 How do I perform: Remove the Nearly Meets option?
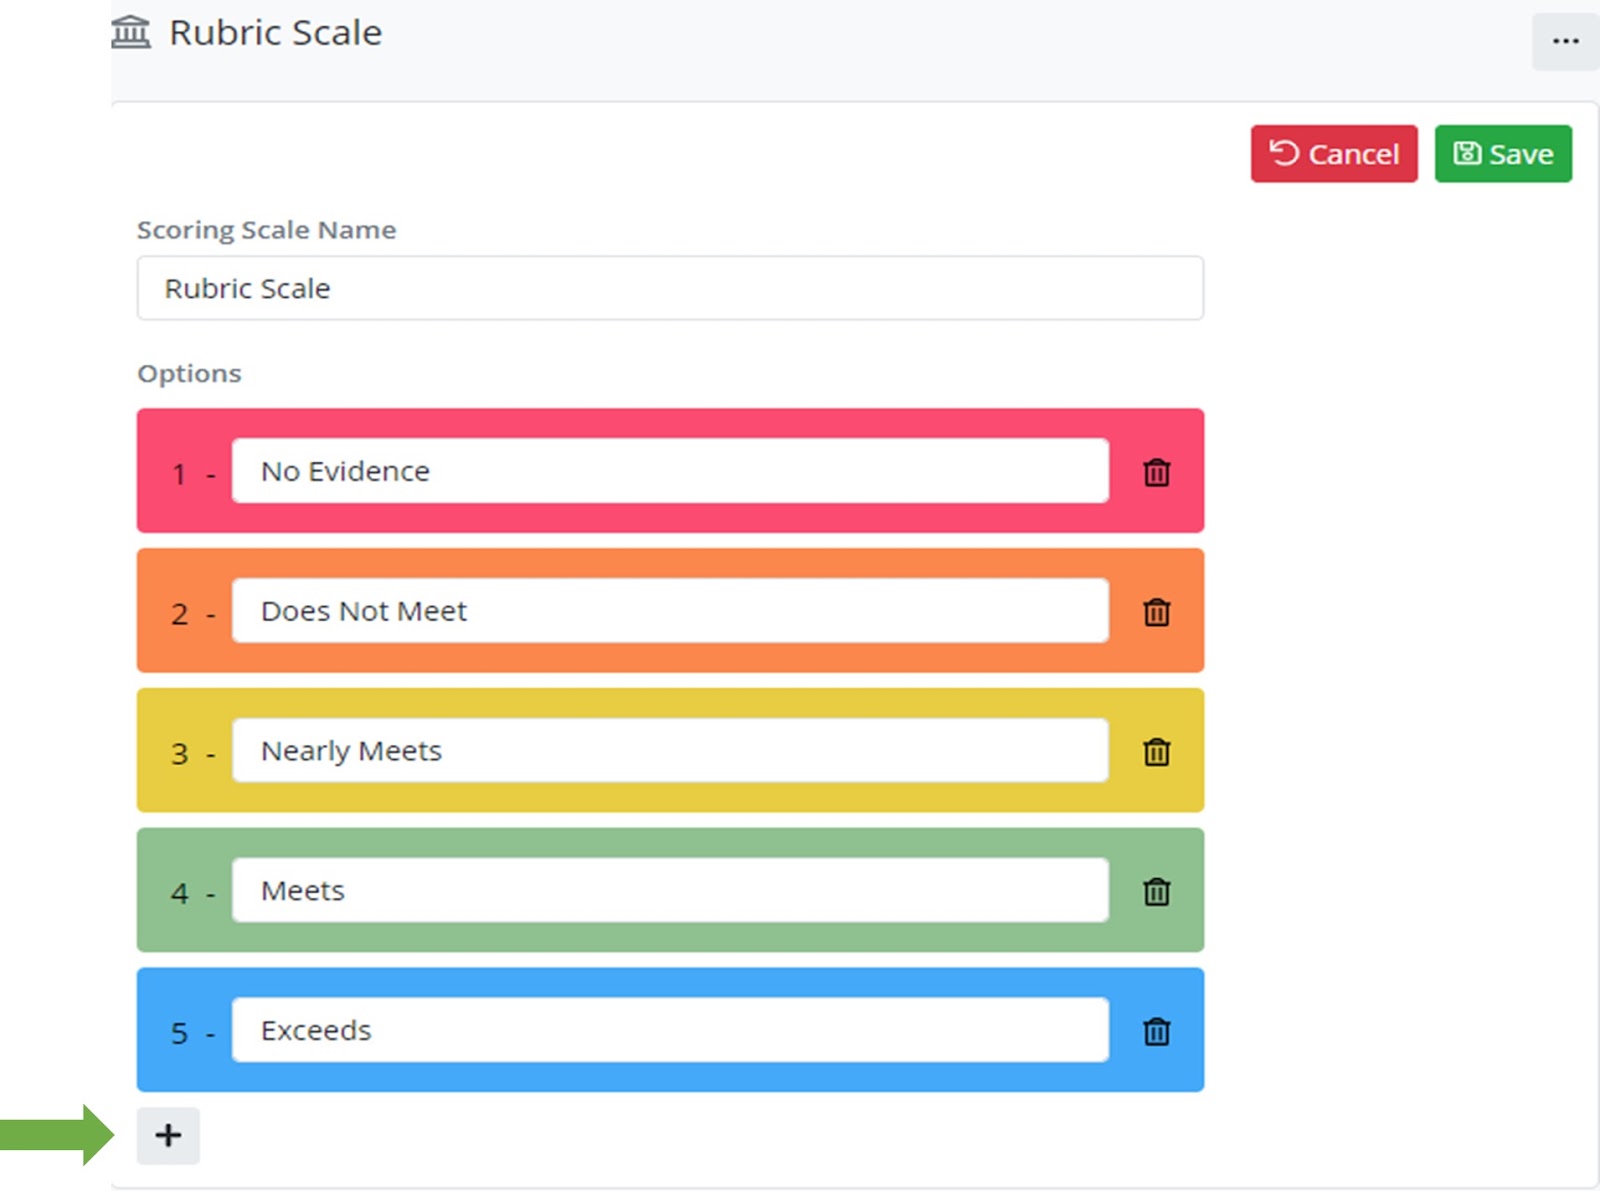(x=1156, y=752)
